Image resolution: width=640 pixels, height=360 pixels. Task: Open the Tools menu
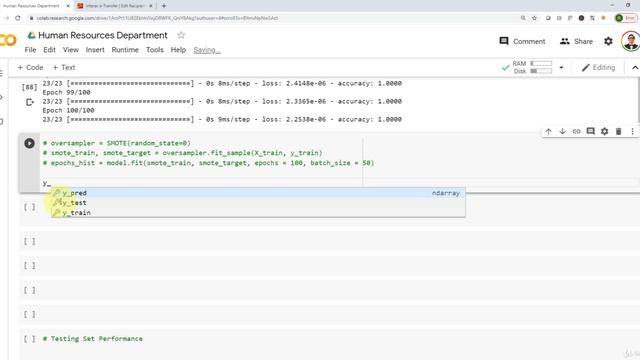tap(155, 50)
